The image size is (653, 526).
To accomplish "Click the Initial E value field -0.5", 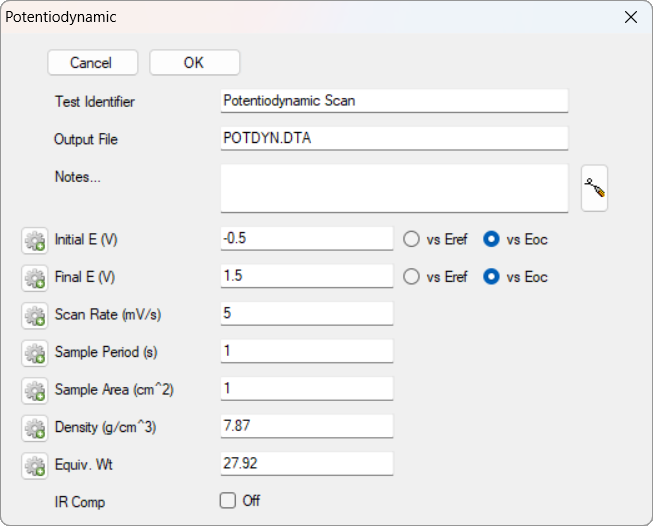I will [x=307, y=239].
